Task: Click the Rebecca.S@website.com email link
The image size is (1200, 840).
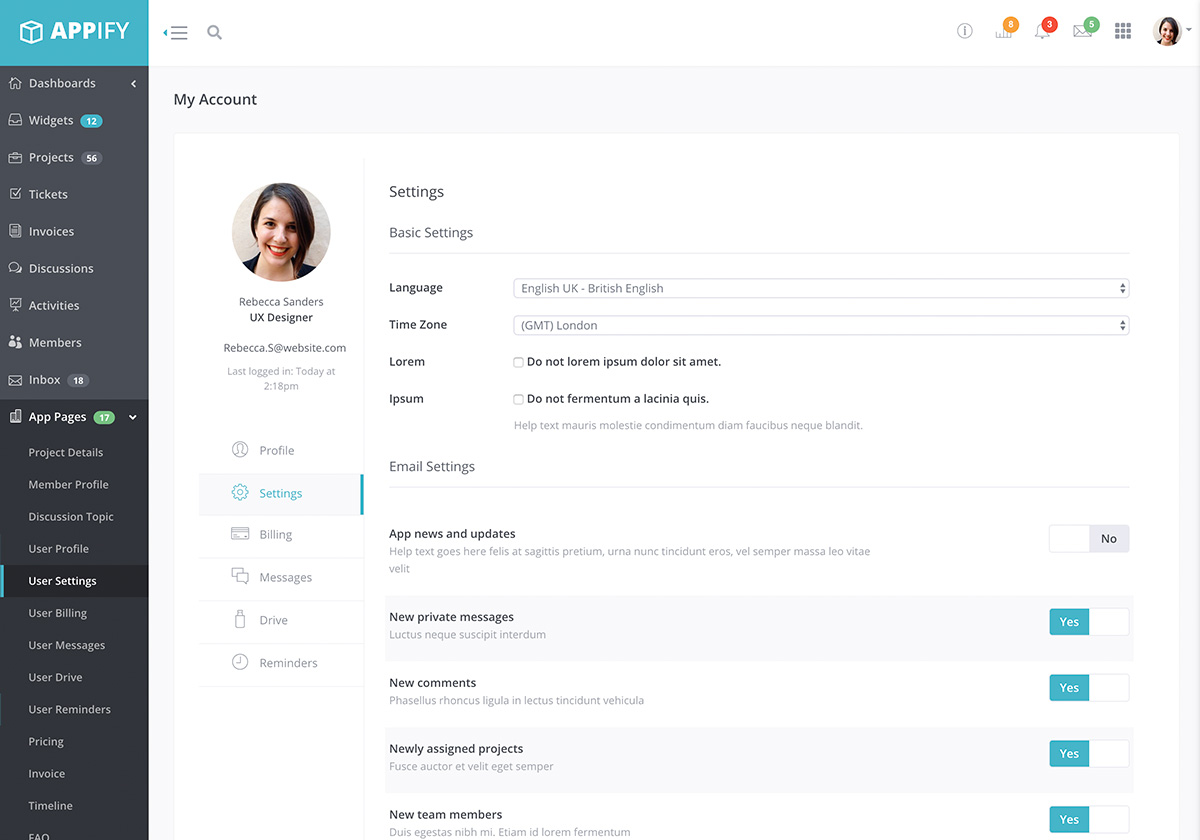Action: (284, 348)
